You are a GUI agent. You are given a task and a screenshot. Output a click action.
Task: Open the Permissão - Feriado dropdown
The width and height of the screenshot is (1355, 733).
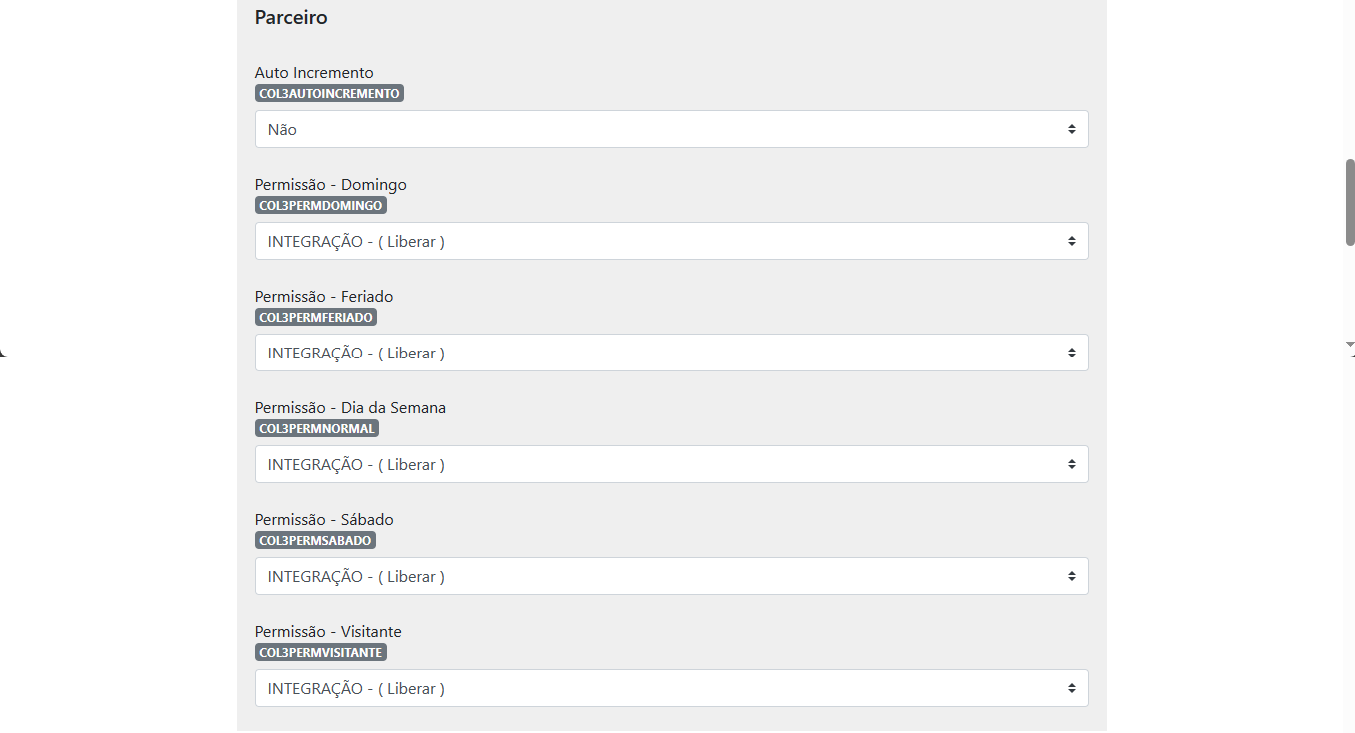click(671, 353)
